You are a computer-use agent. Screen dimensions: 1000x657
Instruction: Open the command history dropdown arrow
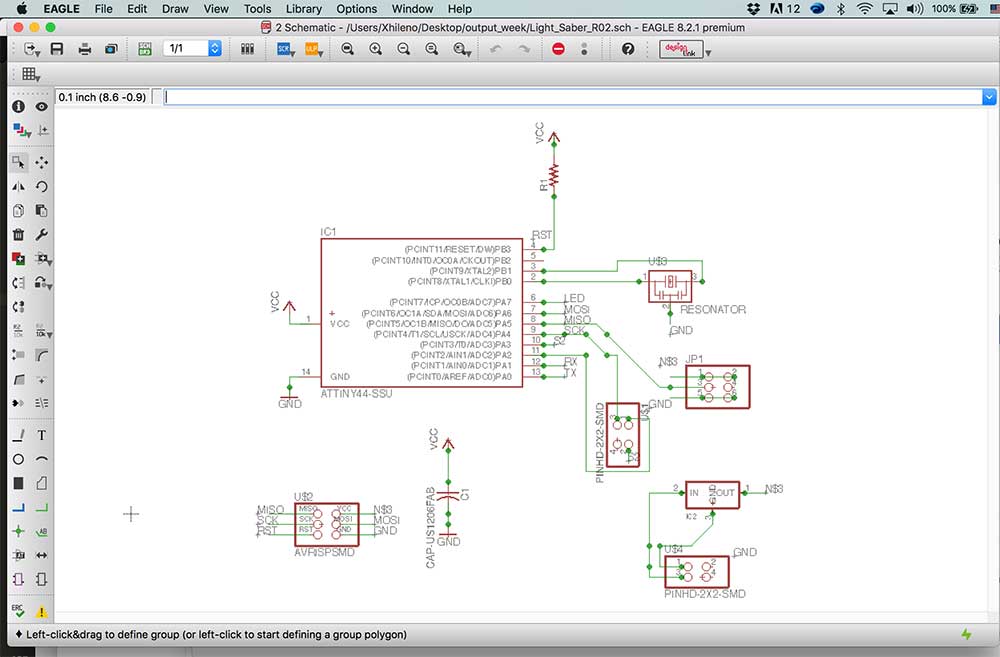[x=989, y=97]
